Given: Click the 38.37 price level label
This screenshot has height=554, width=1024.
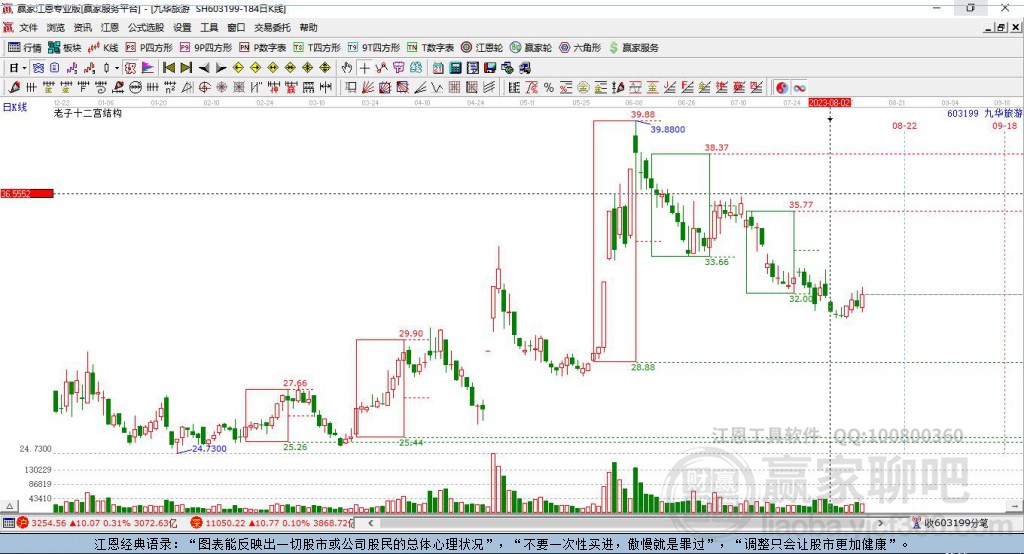Looking at the screenshot, I should pyautogui.click(x=716, y=148).
